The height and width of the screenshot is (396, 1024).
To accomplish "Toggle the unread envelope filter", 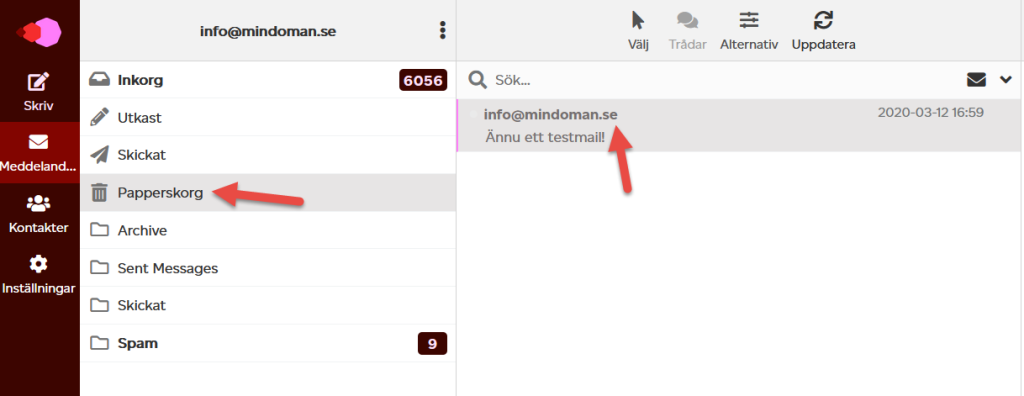I will 976,80.
